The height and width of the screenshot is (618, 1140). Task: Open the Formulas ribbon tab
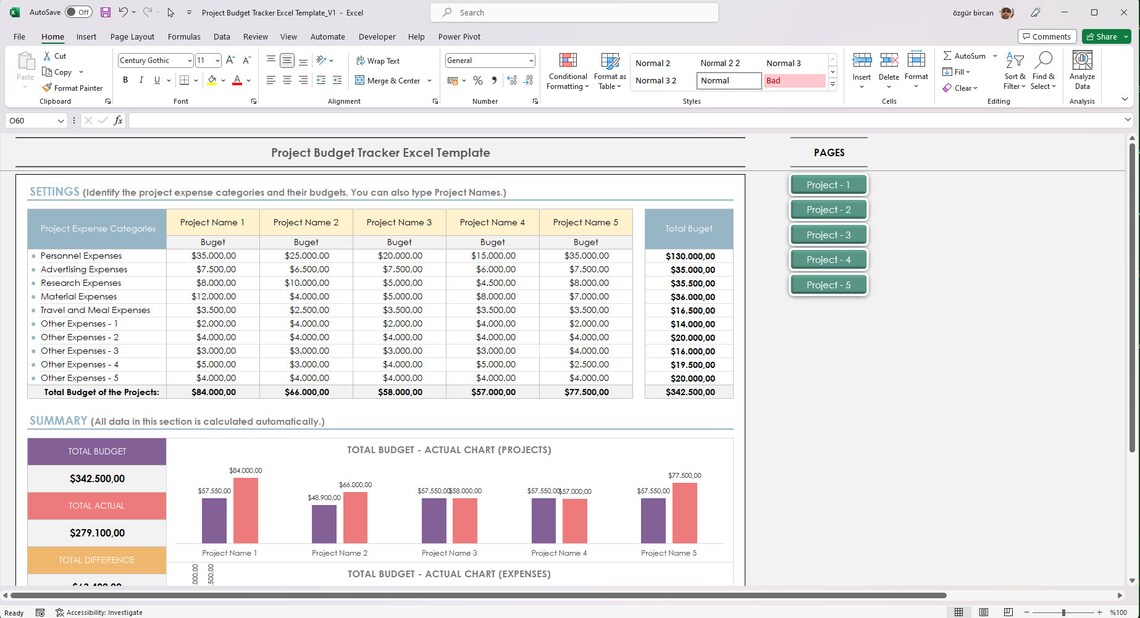tap(184, 36)
